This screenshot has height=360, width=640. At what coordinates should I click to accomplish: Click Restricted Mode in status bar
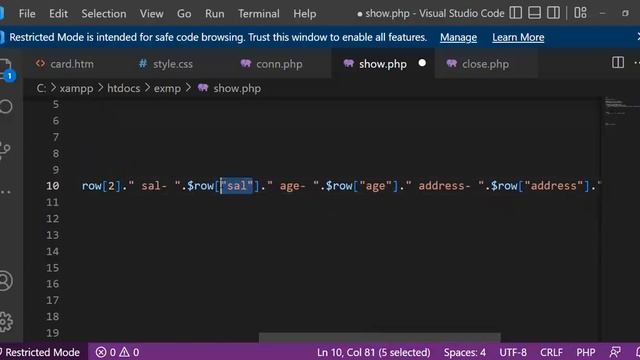(41, 352)
